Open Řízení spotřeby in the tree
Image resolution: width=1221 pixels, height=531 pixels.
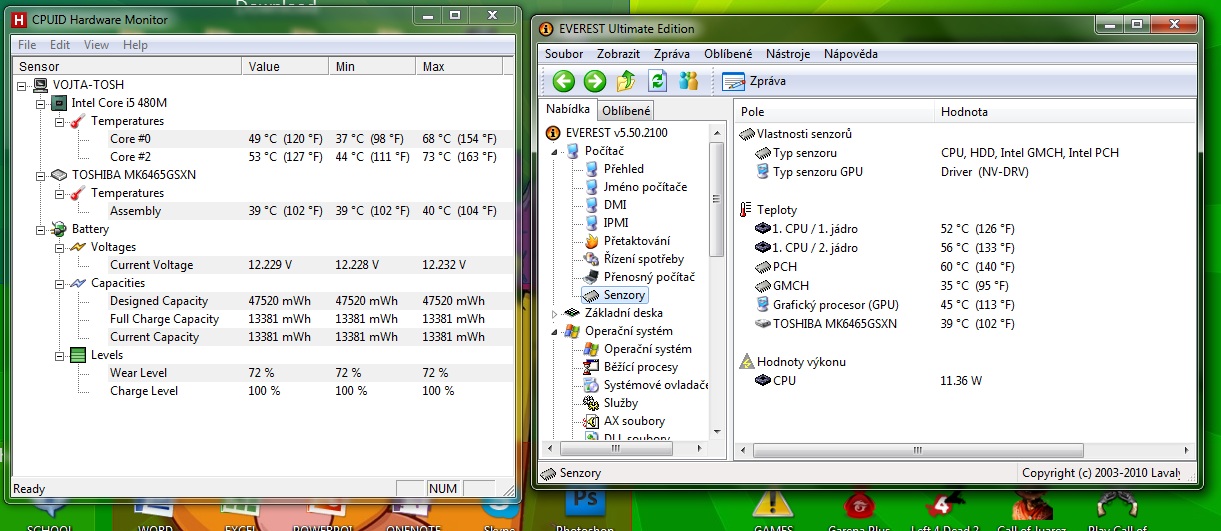coord(634,258)
